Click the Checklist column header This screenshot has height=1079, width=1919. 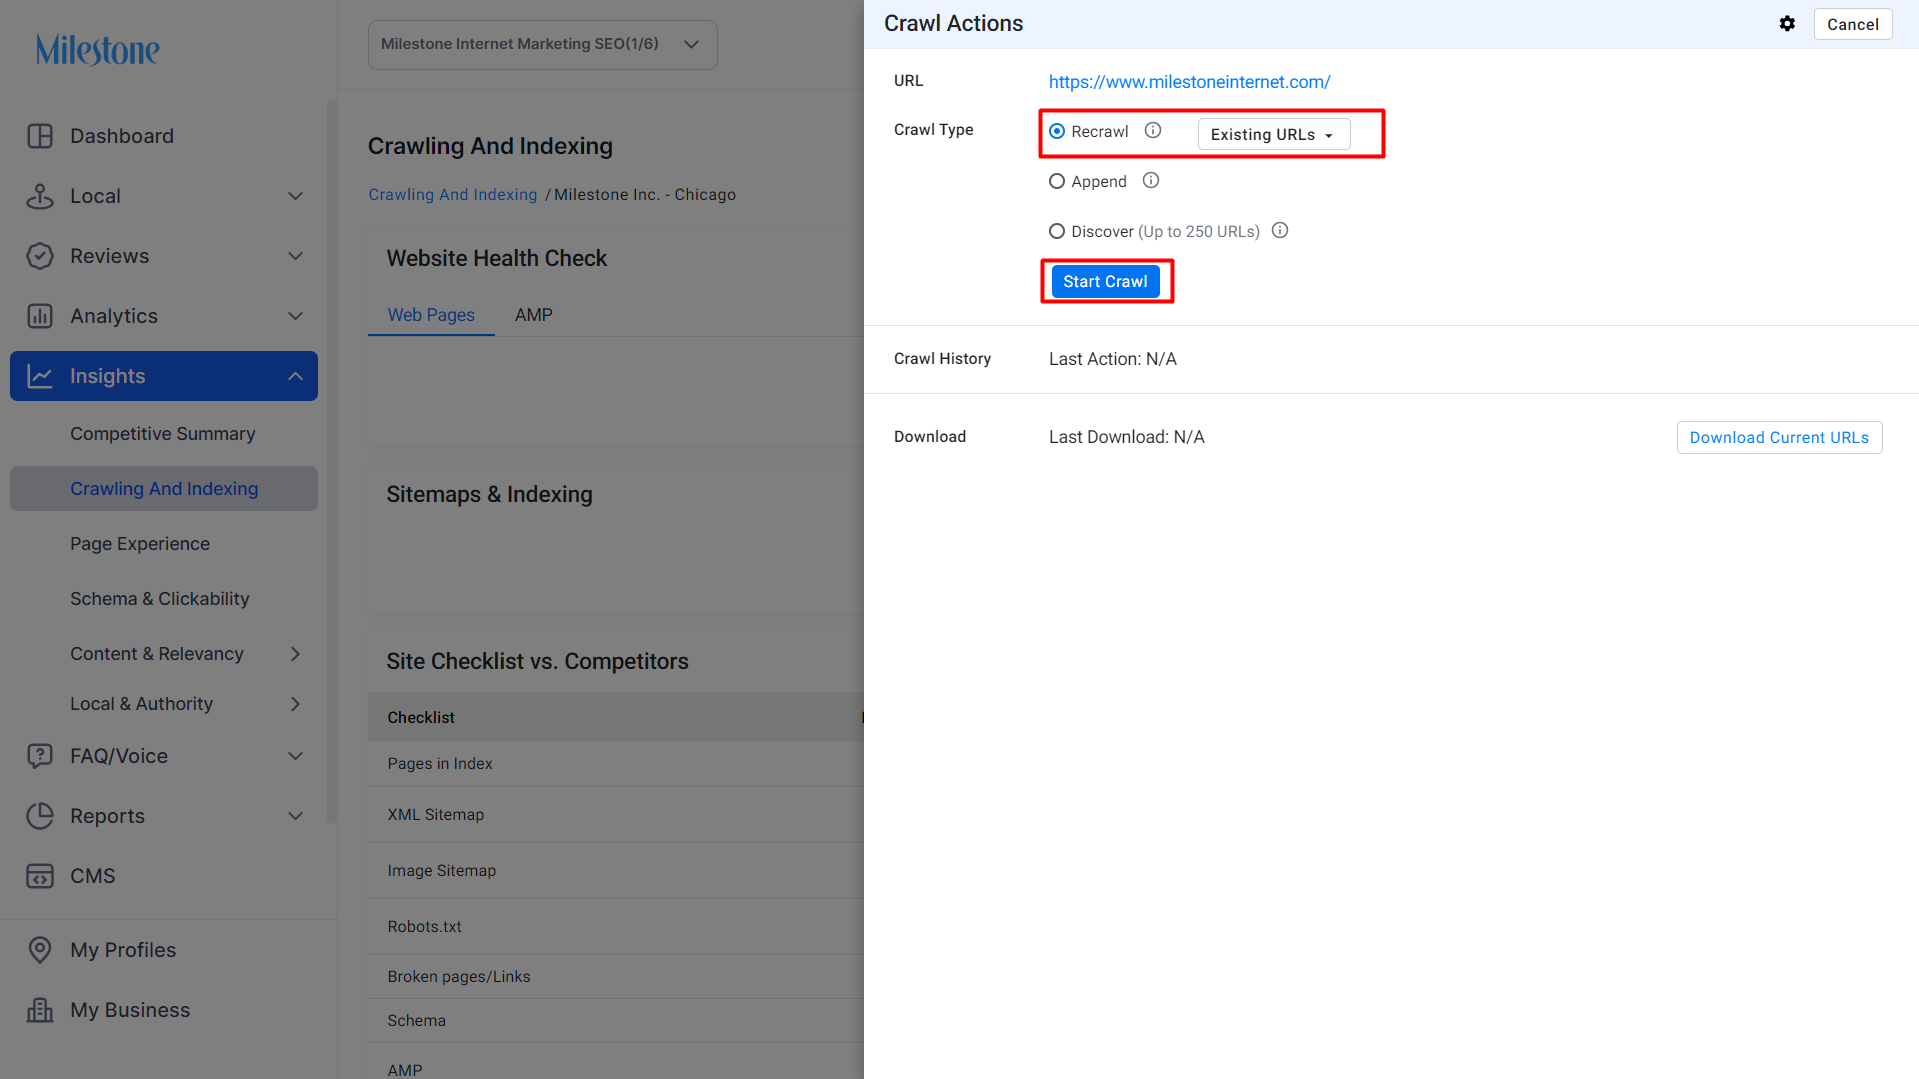(421, 718)
